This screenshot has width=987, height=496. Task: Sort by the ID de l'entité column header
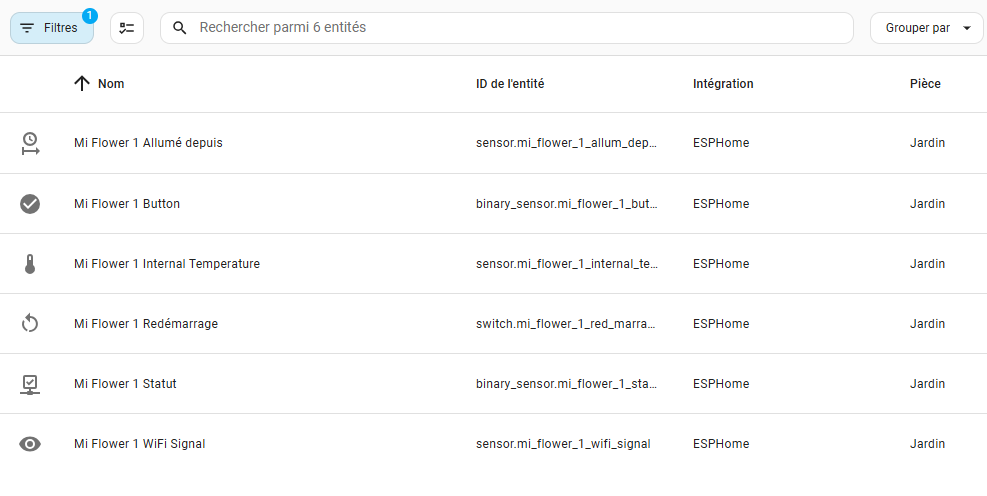[510, 84]
